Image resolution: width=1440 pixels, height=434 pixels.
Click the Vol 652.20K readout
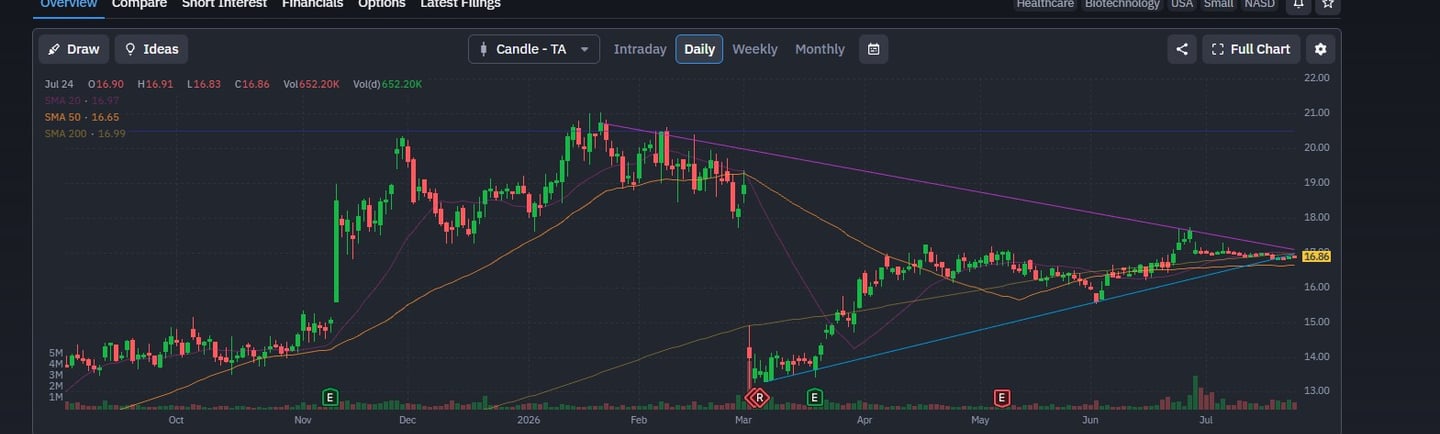pyautogui.click(x=311, y=84)
